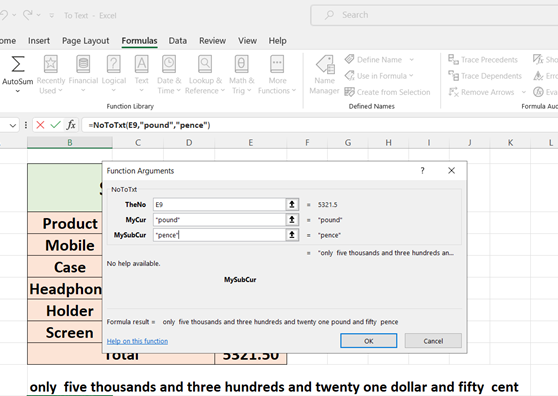Click the Undo icon in the title bar
558x396 pixels.
4,15
